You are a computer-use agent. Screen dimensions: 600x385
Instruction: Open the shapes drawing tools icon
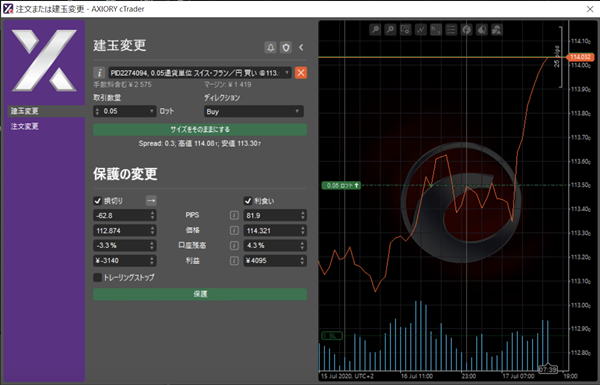(x=497, y=29)
